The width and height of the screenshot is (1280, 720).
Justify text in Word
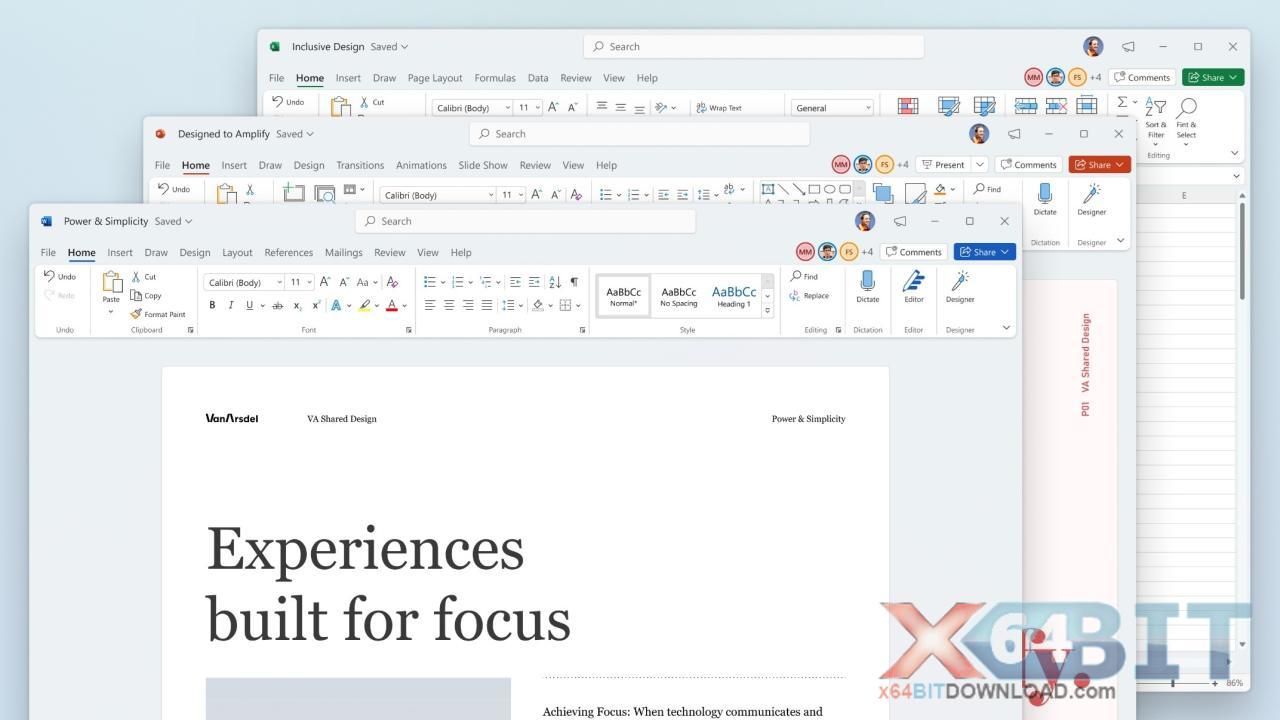click(x=487, y=305)
